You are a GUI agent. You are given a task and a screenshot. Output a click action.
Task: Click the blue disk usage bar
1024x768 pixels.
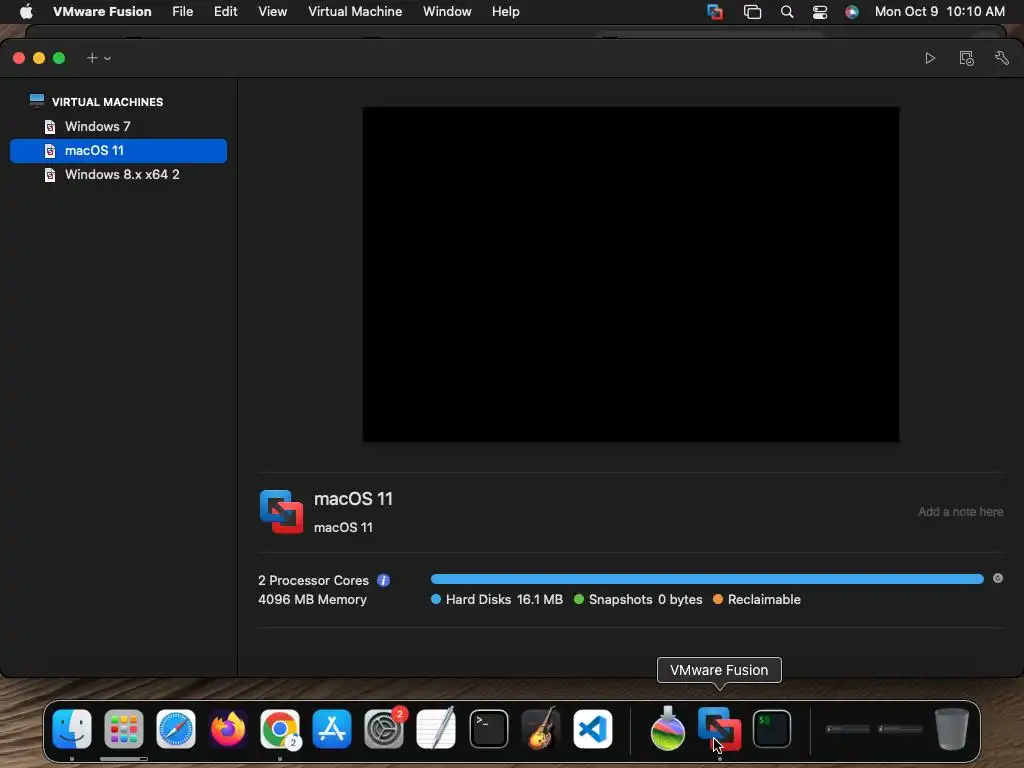(707, 579)
